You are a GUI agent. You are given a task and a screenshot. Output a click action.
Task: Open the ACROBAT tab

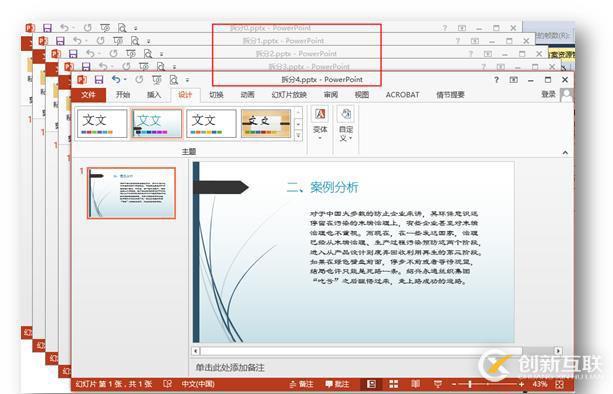[x=402, y=95]
